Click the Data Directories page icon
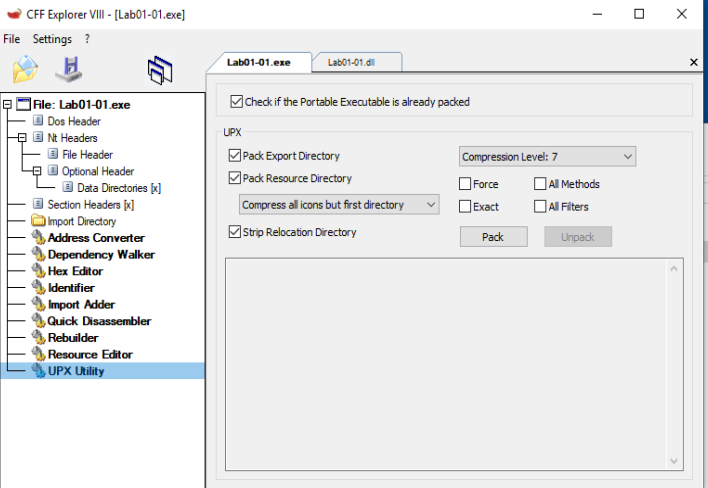Screen dimensions: 708x488 (x=68, y=187)
